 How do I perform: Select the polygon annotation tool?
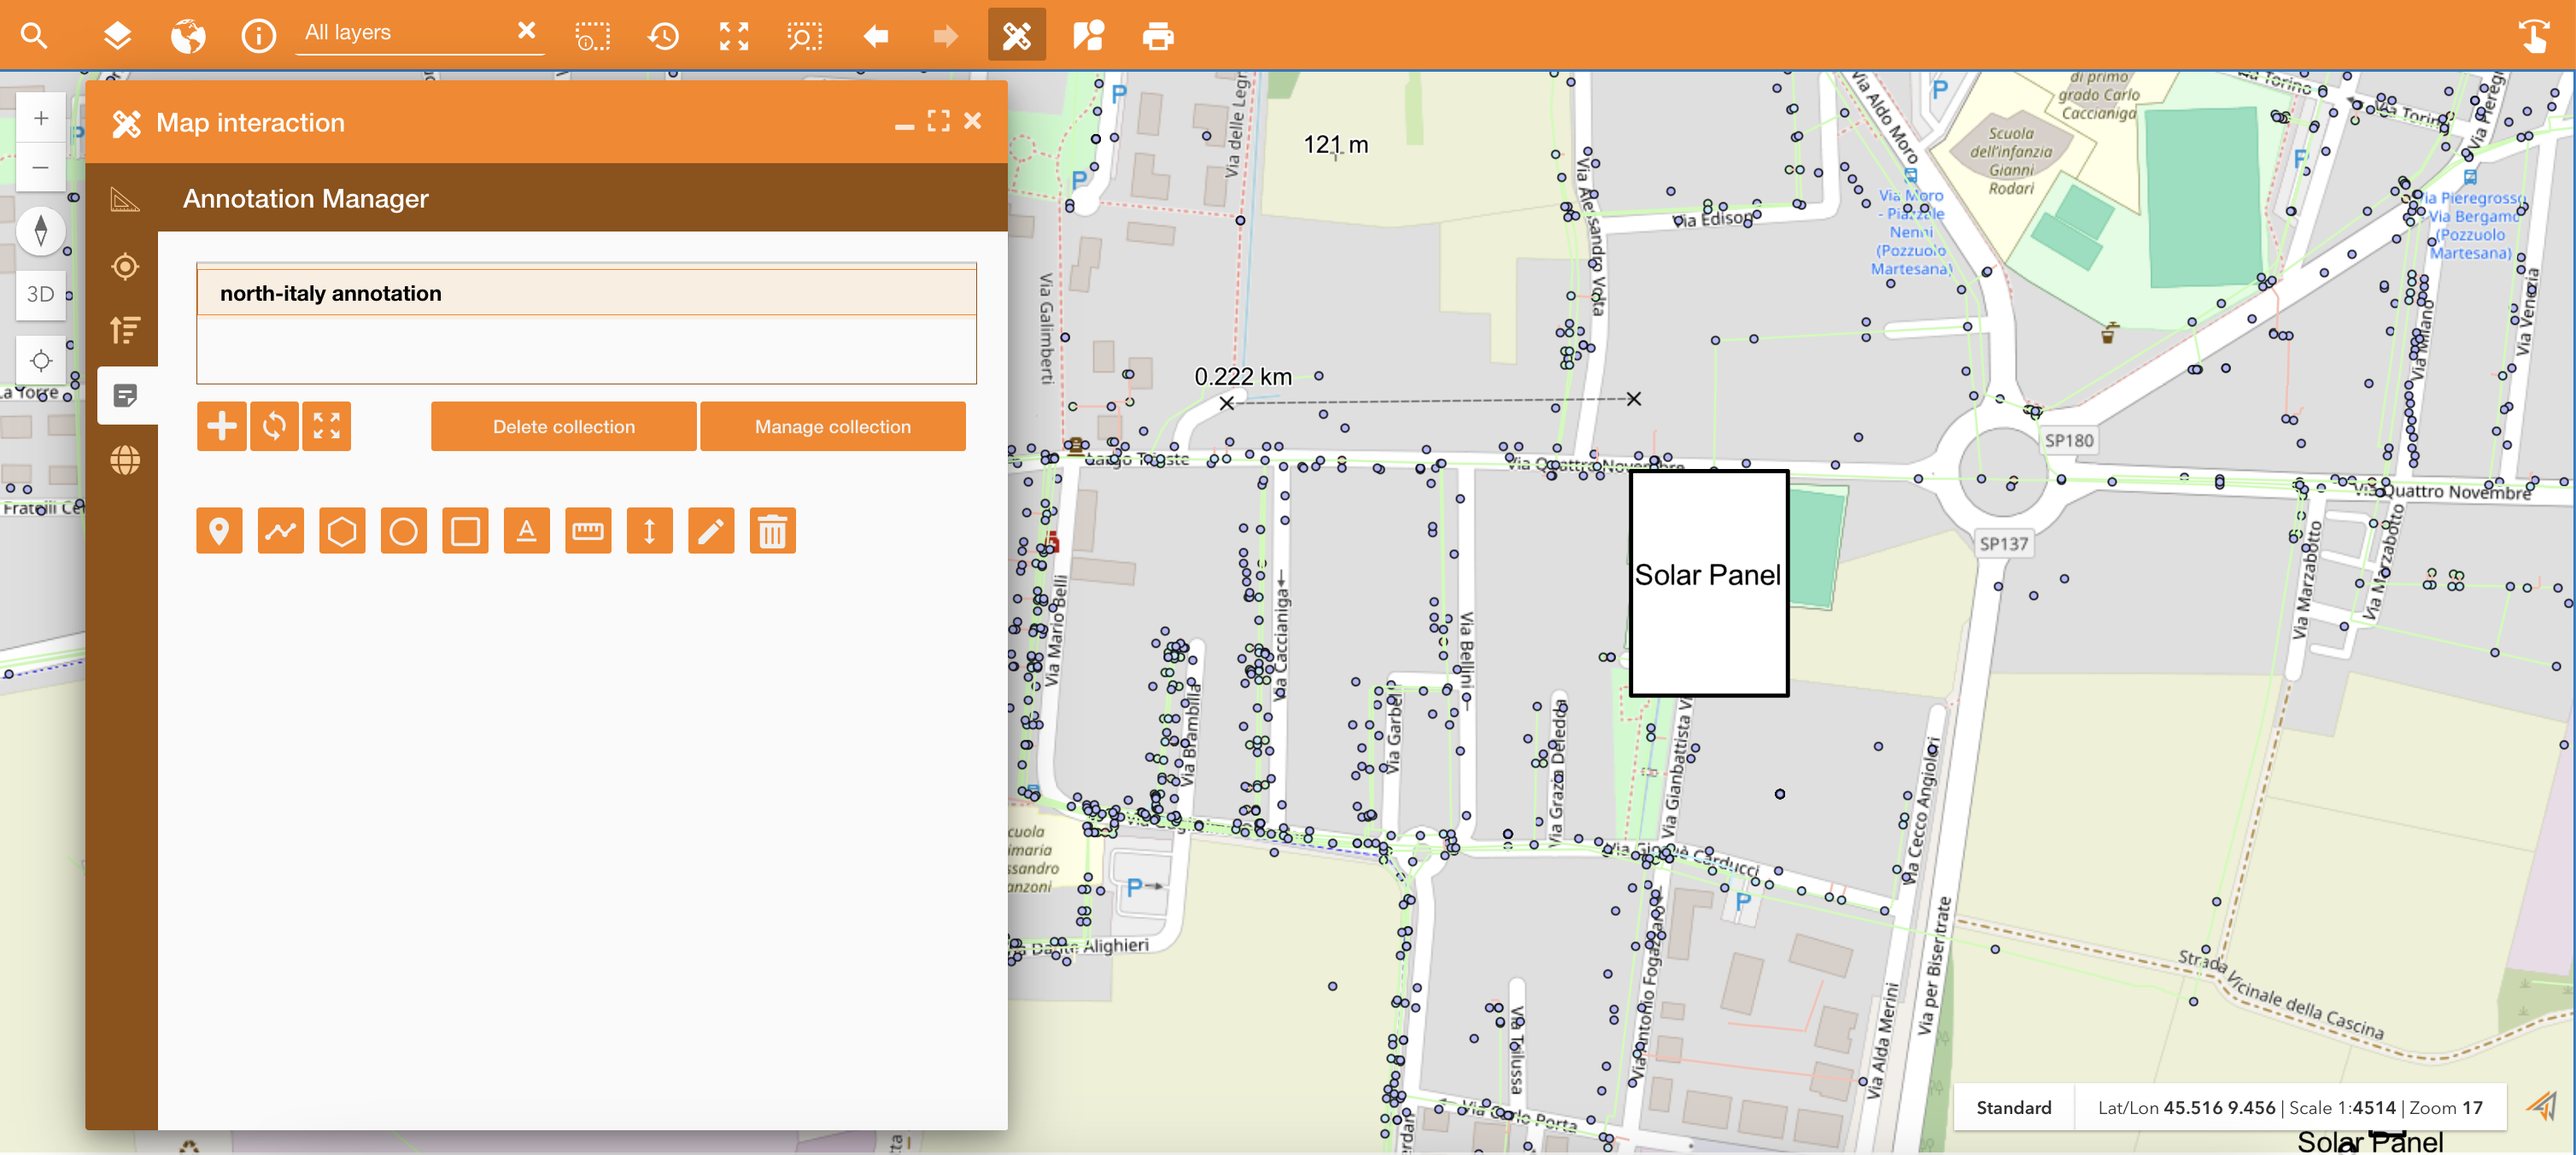pyautogui.click(x=342, y=531)
